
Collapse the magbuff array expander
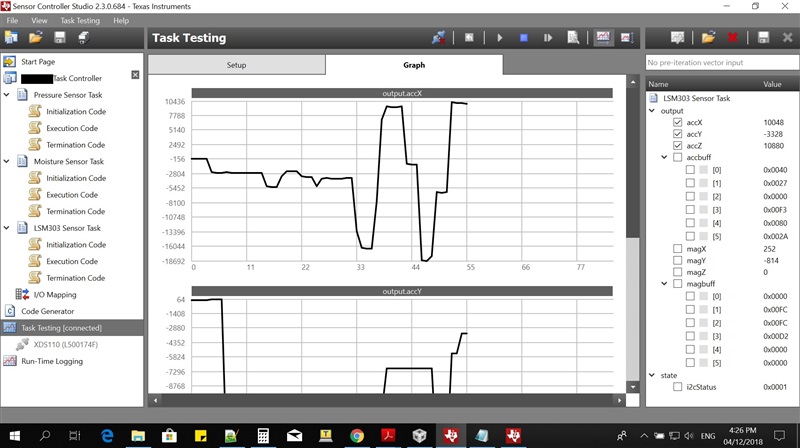click(x=664, y=284)
